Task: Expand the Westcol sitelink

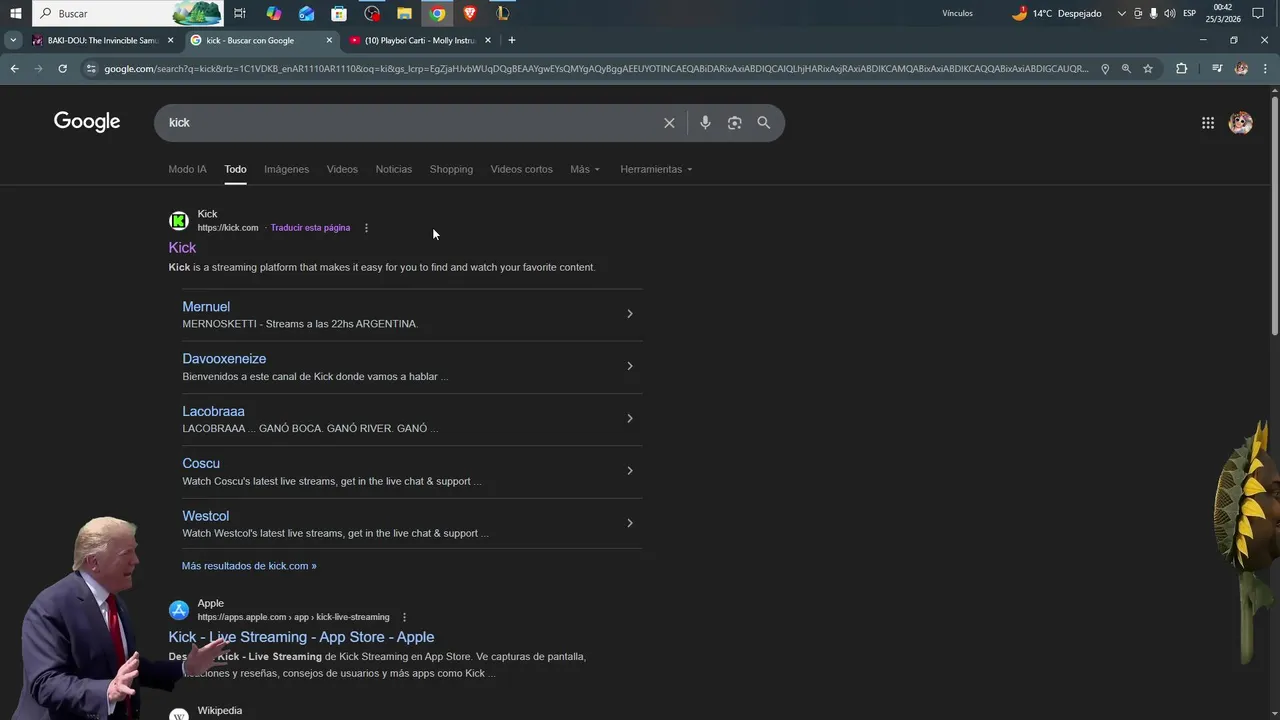Action: [629, 523]
